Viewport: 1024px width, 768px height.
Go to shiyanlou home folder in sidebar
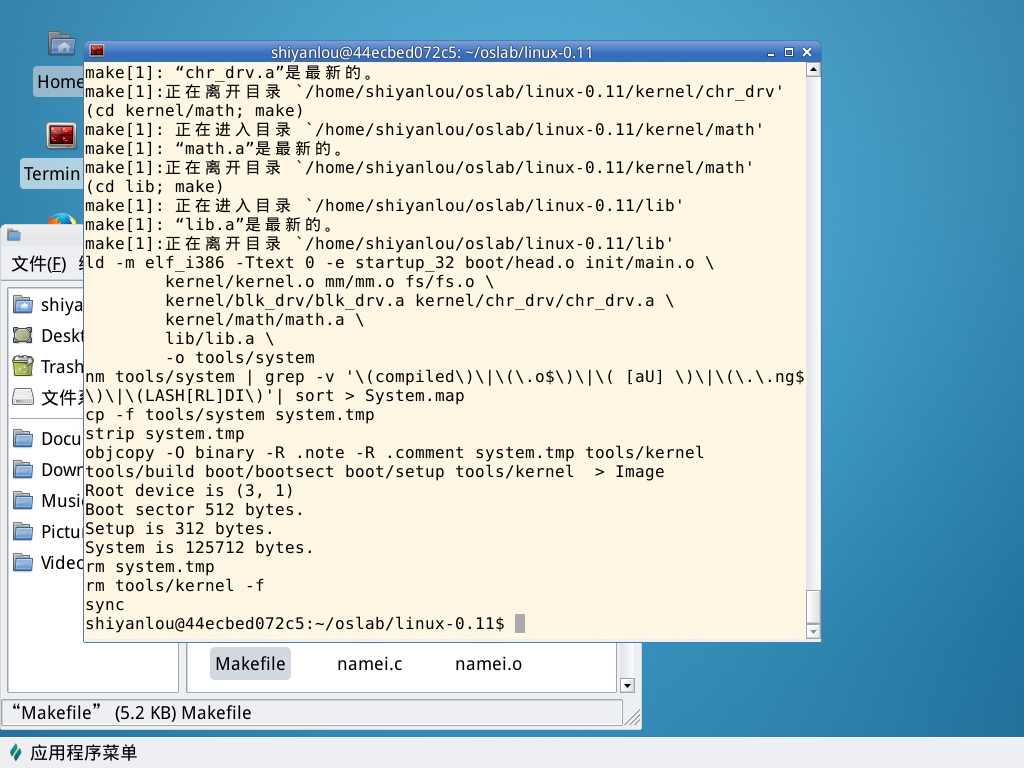coord(23,305)
